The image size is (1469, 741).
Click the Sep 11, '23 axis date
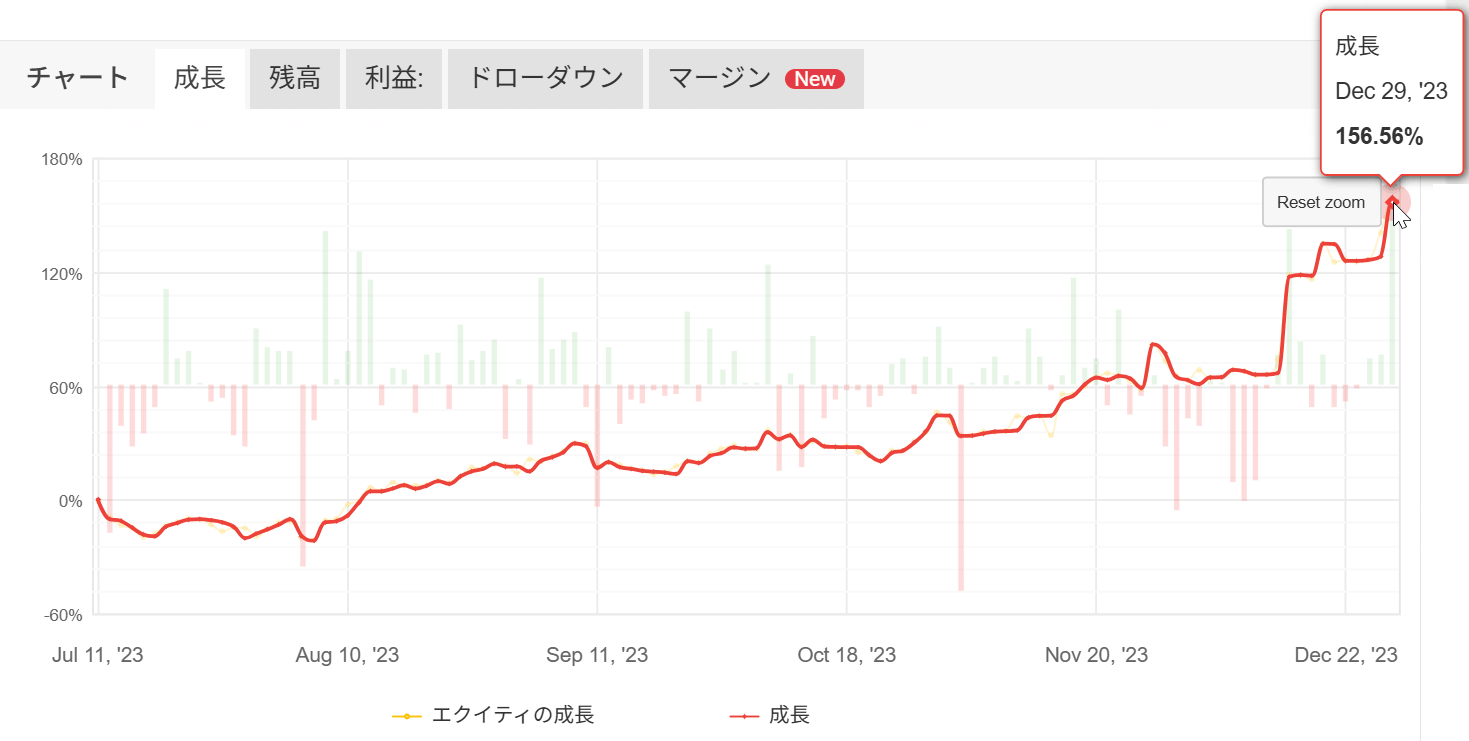pos(597,655)
